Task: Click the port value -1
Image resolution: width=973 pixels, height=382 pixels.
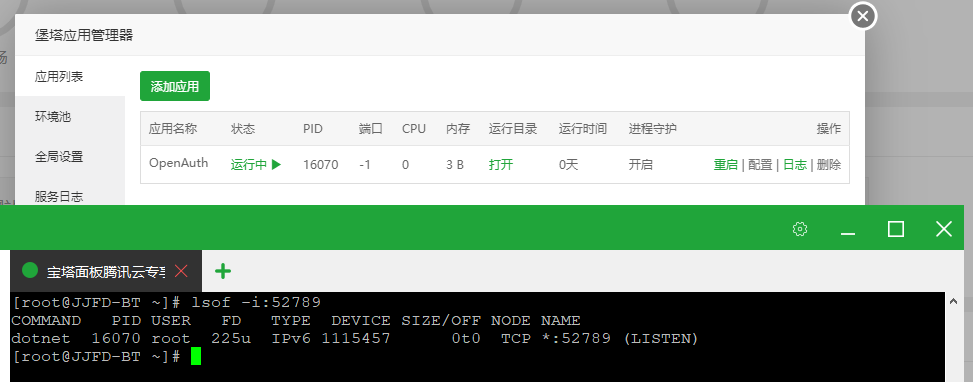Action: (365, 164)
